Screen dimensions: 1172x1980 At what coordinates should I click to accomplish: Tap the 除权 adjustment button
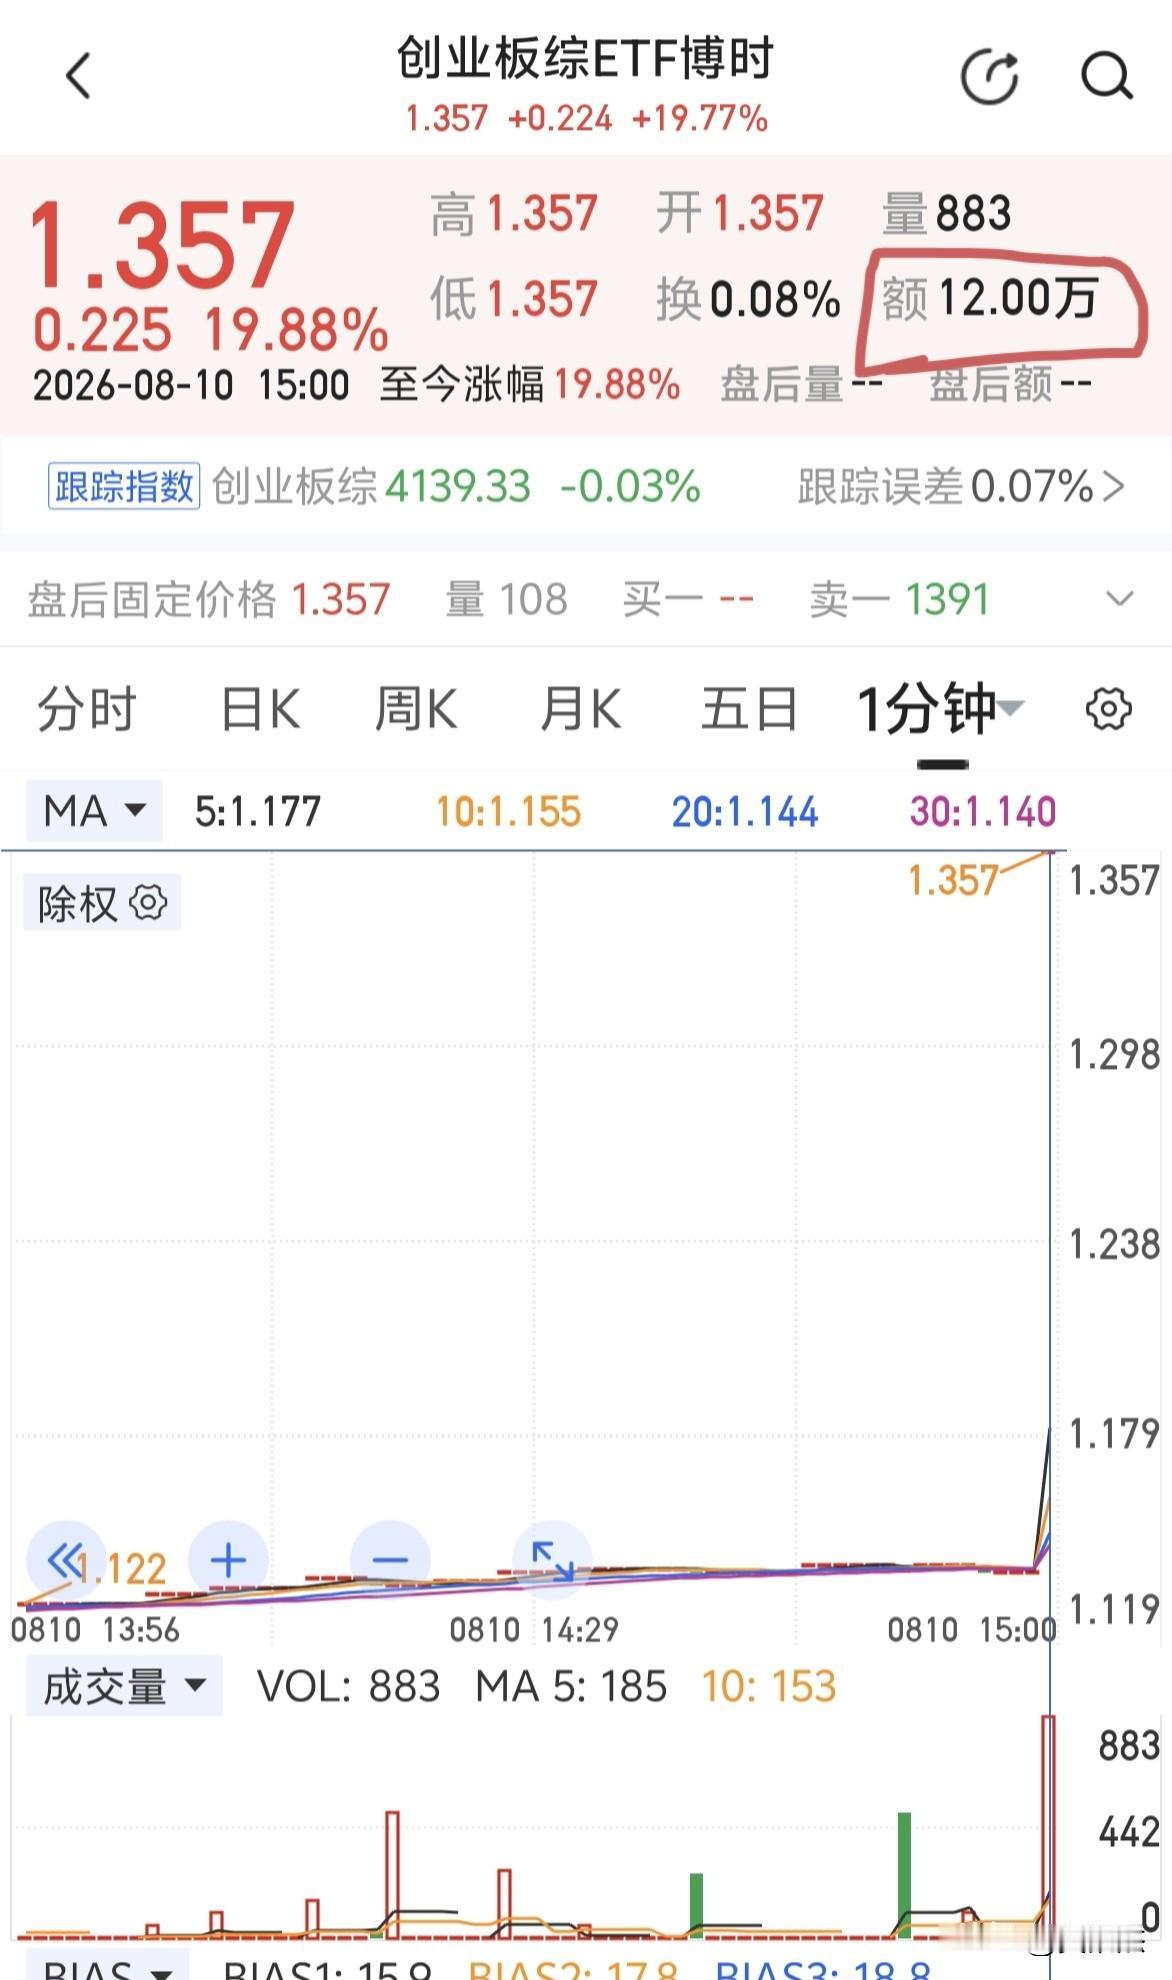pyautogui.click(x=101, y=903)
